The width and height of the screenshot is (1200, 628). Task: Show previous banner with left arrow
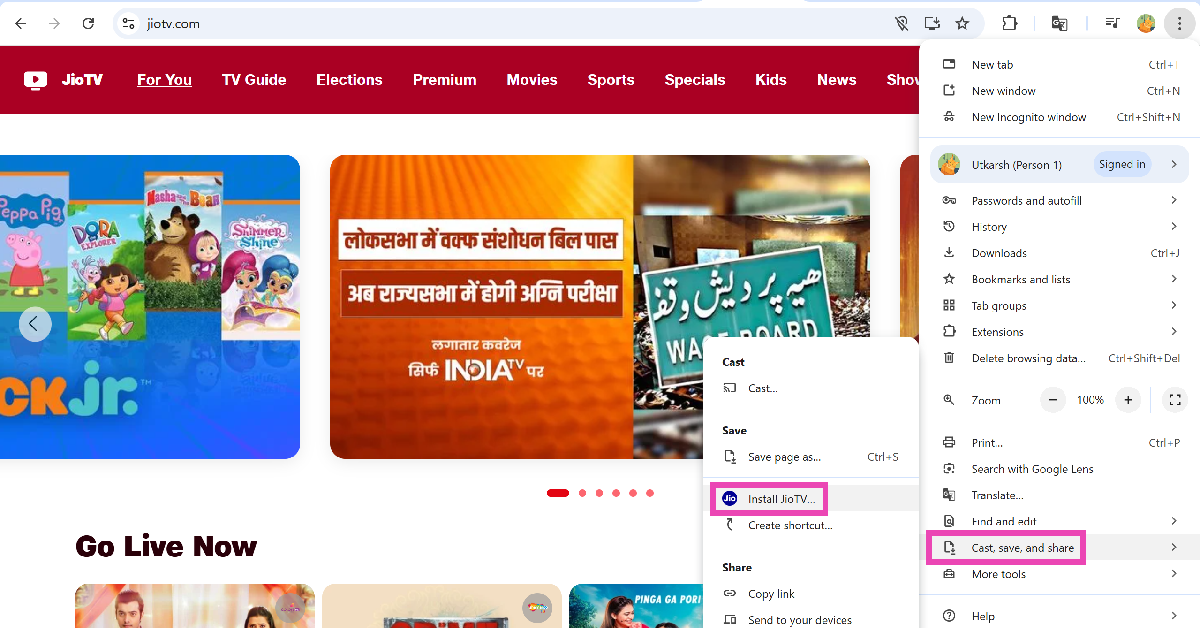(x=35, y=324)
